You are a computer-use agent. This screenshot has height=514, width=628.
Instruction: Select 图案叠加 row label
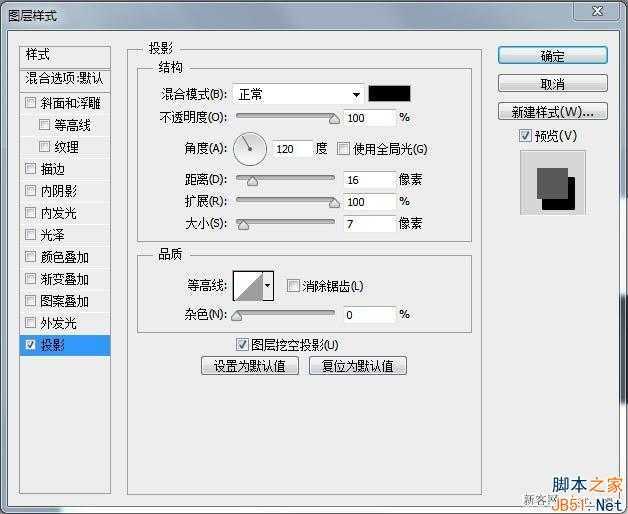64,301
